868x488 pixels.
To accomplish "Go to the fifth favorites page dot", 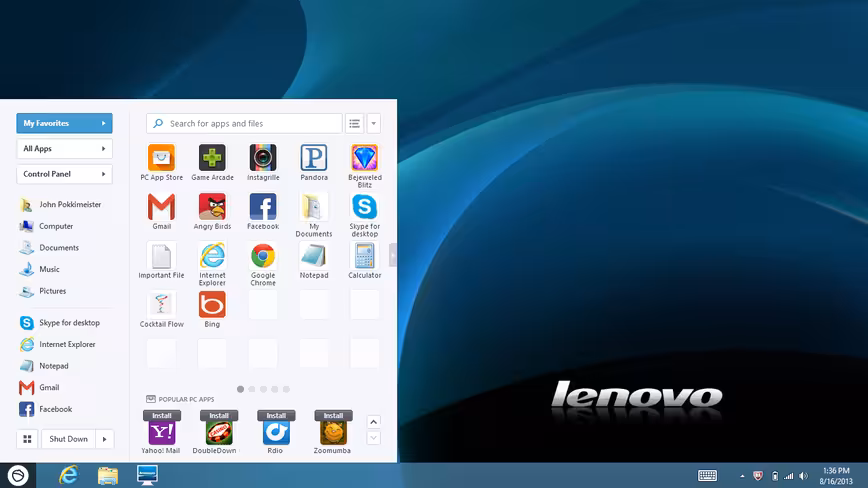I will 286,389.
